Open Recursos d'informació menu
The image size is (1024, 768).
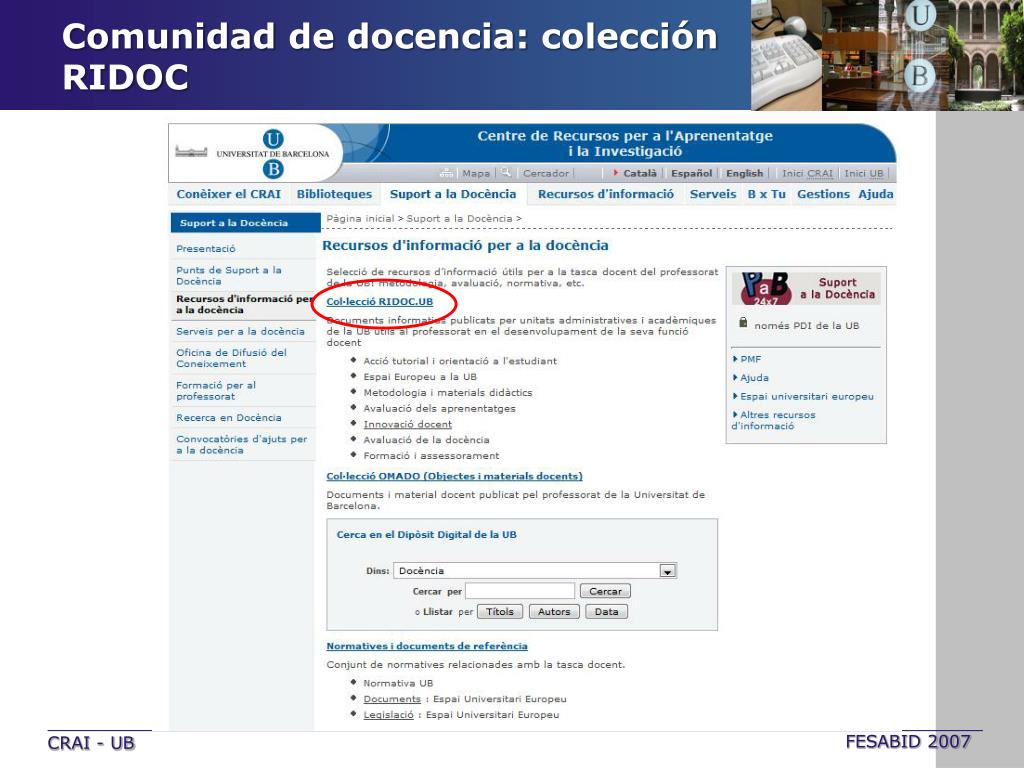click(x=605, y=194)
